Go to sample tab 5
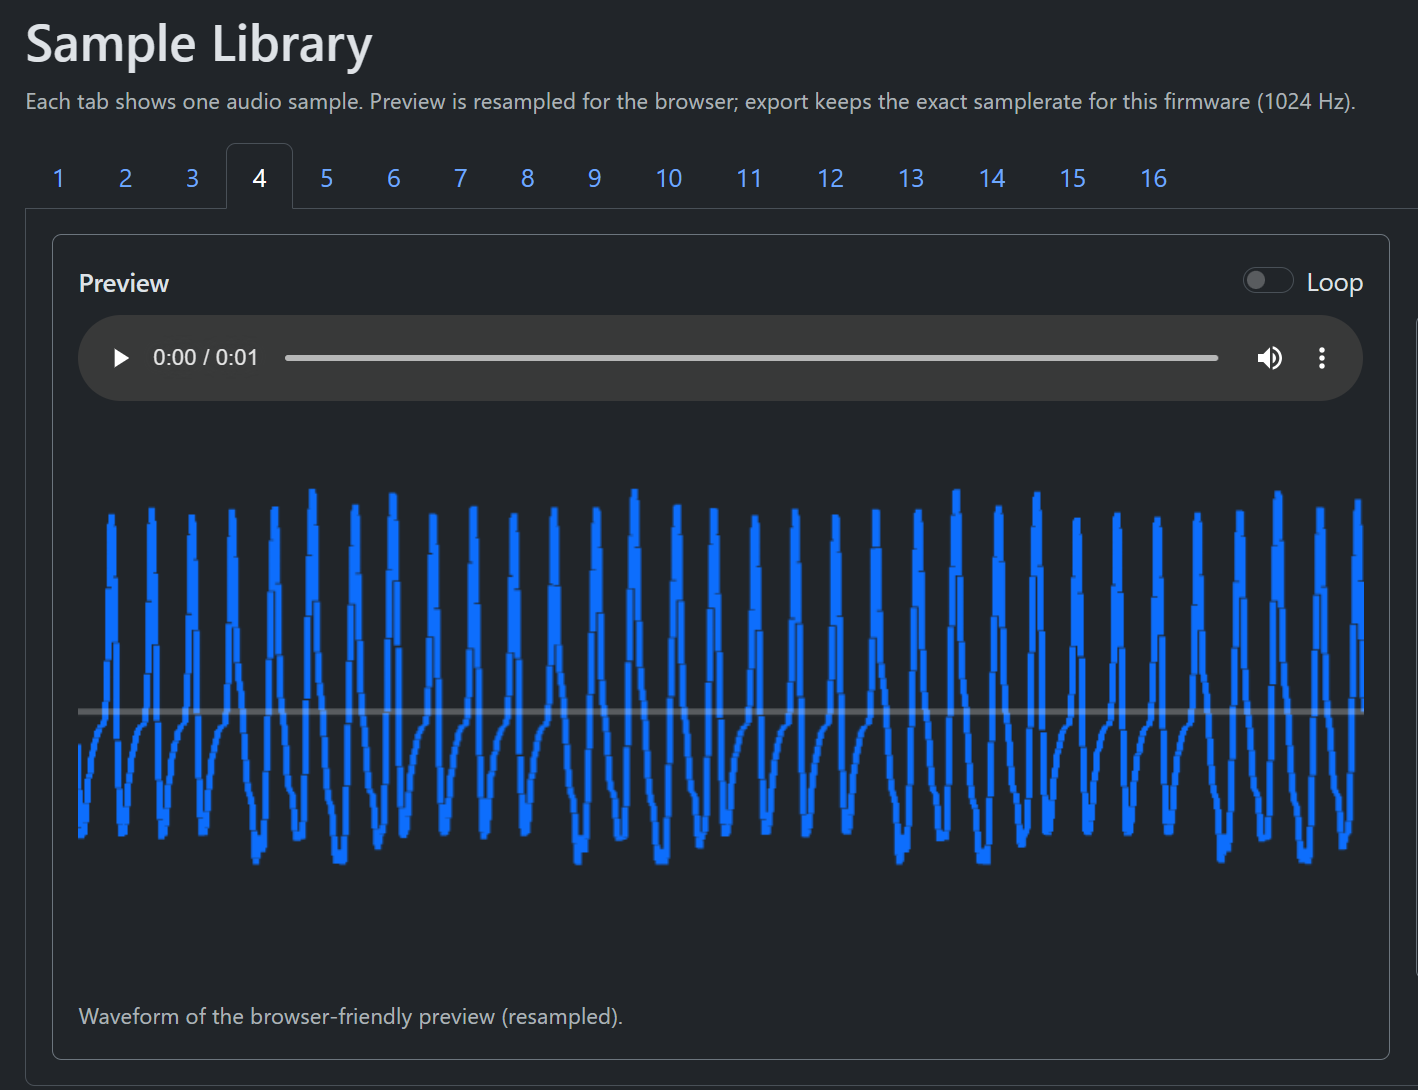Image resolution: width=1418 pixels, height=1090 pixels. pyautogui.click(x=326, y=178)
